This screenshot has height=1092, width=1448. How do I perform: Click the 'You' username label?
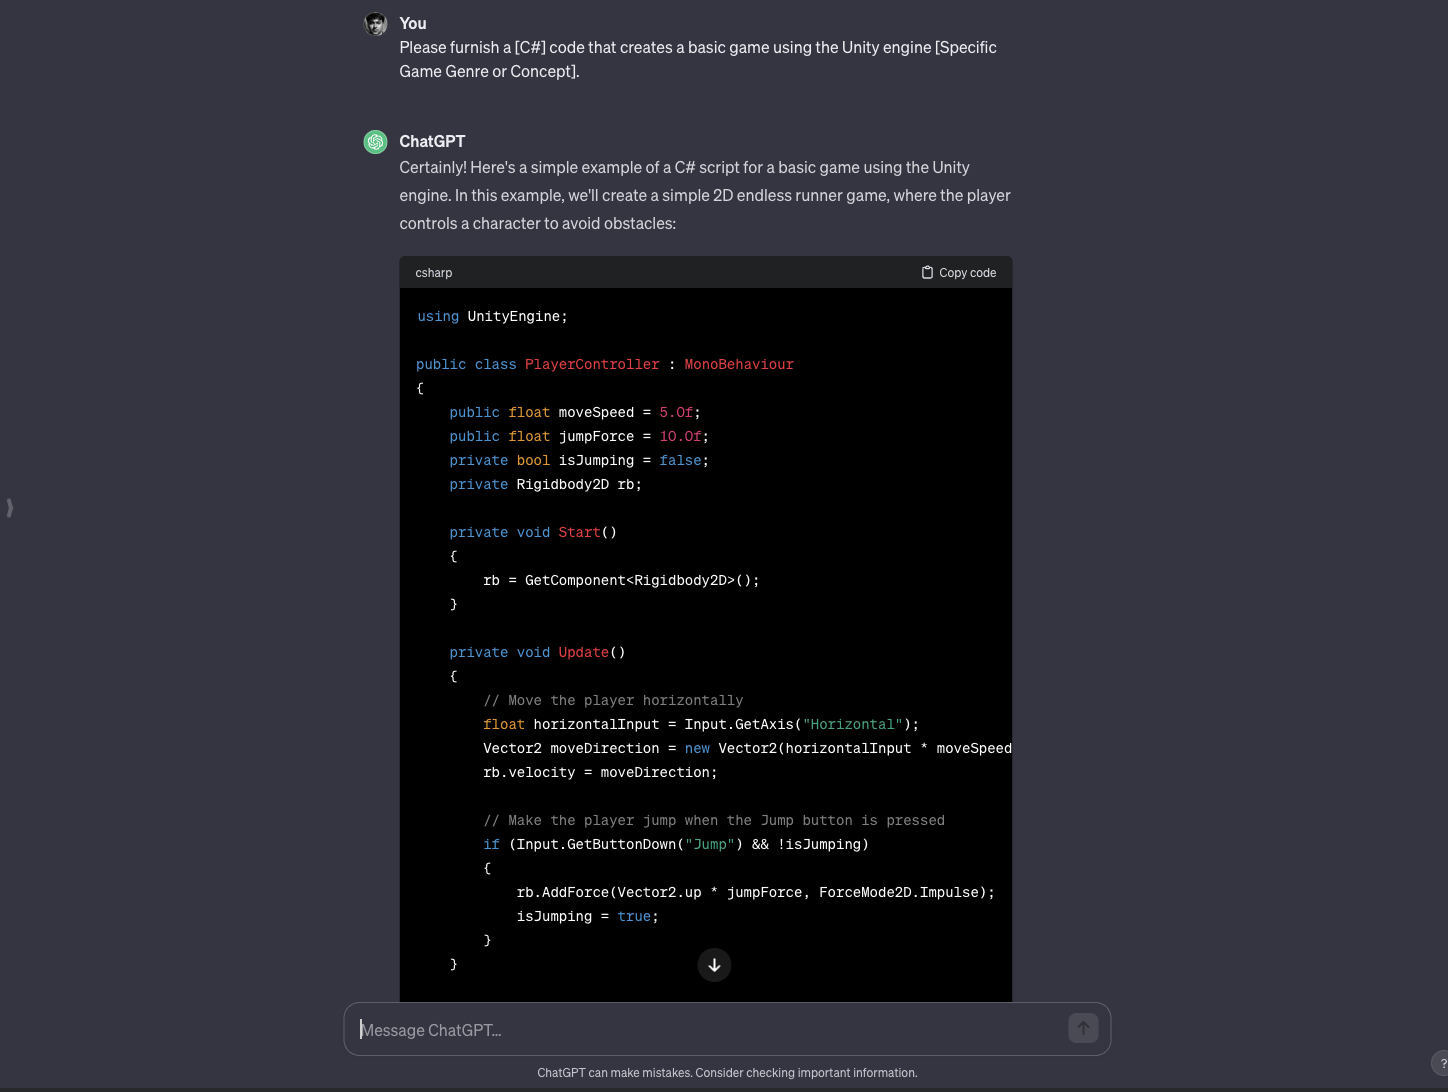coord(412,23)
